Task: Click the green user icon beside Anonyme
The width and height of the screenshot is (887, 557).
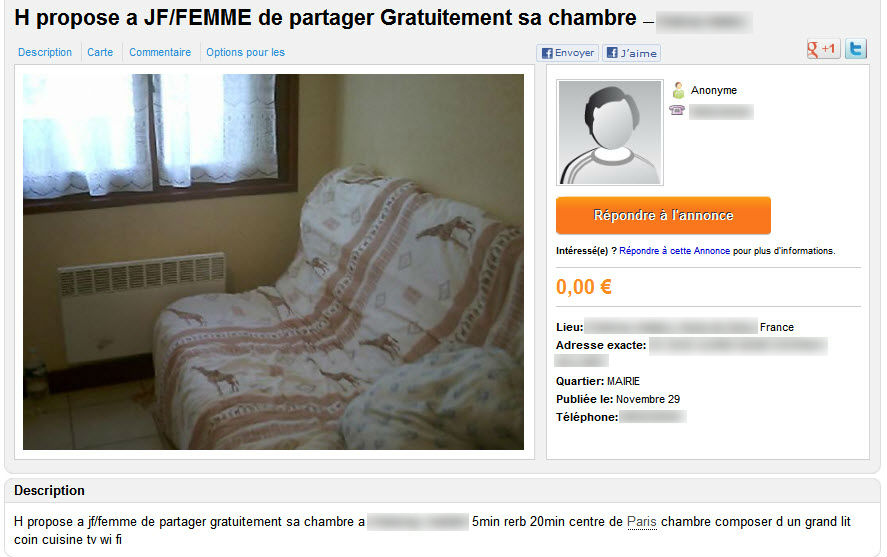Action: click(678, 90)
